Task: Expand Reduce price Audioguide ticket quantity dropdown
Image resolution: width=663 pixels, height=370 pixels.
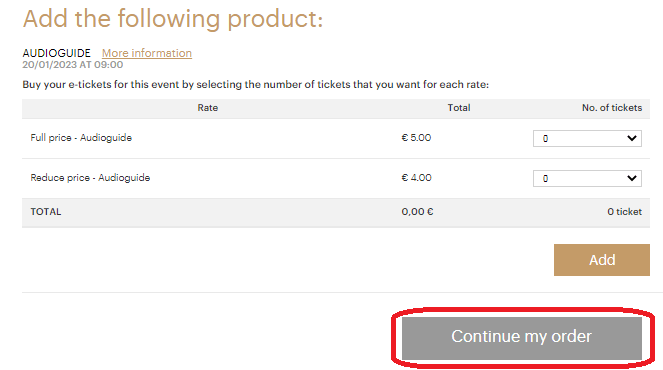Action: pos(587,178)
